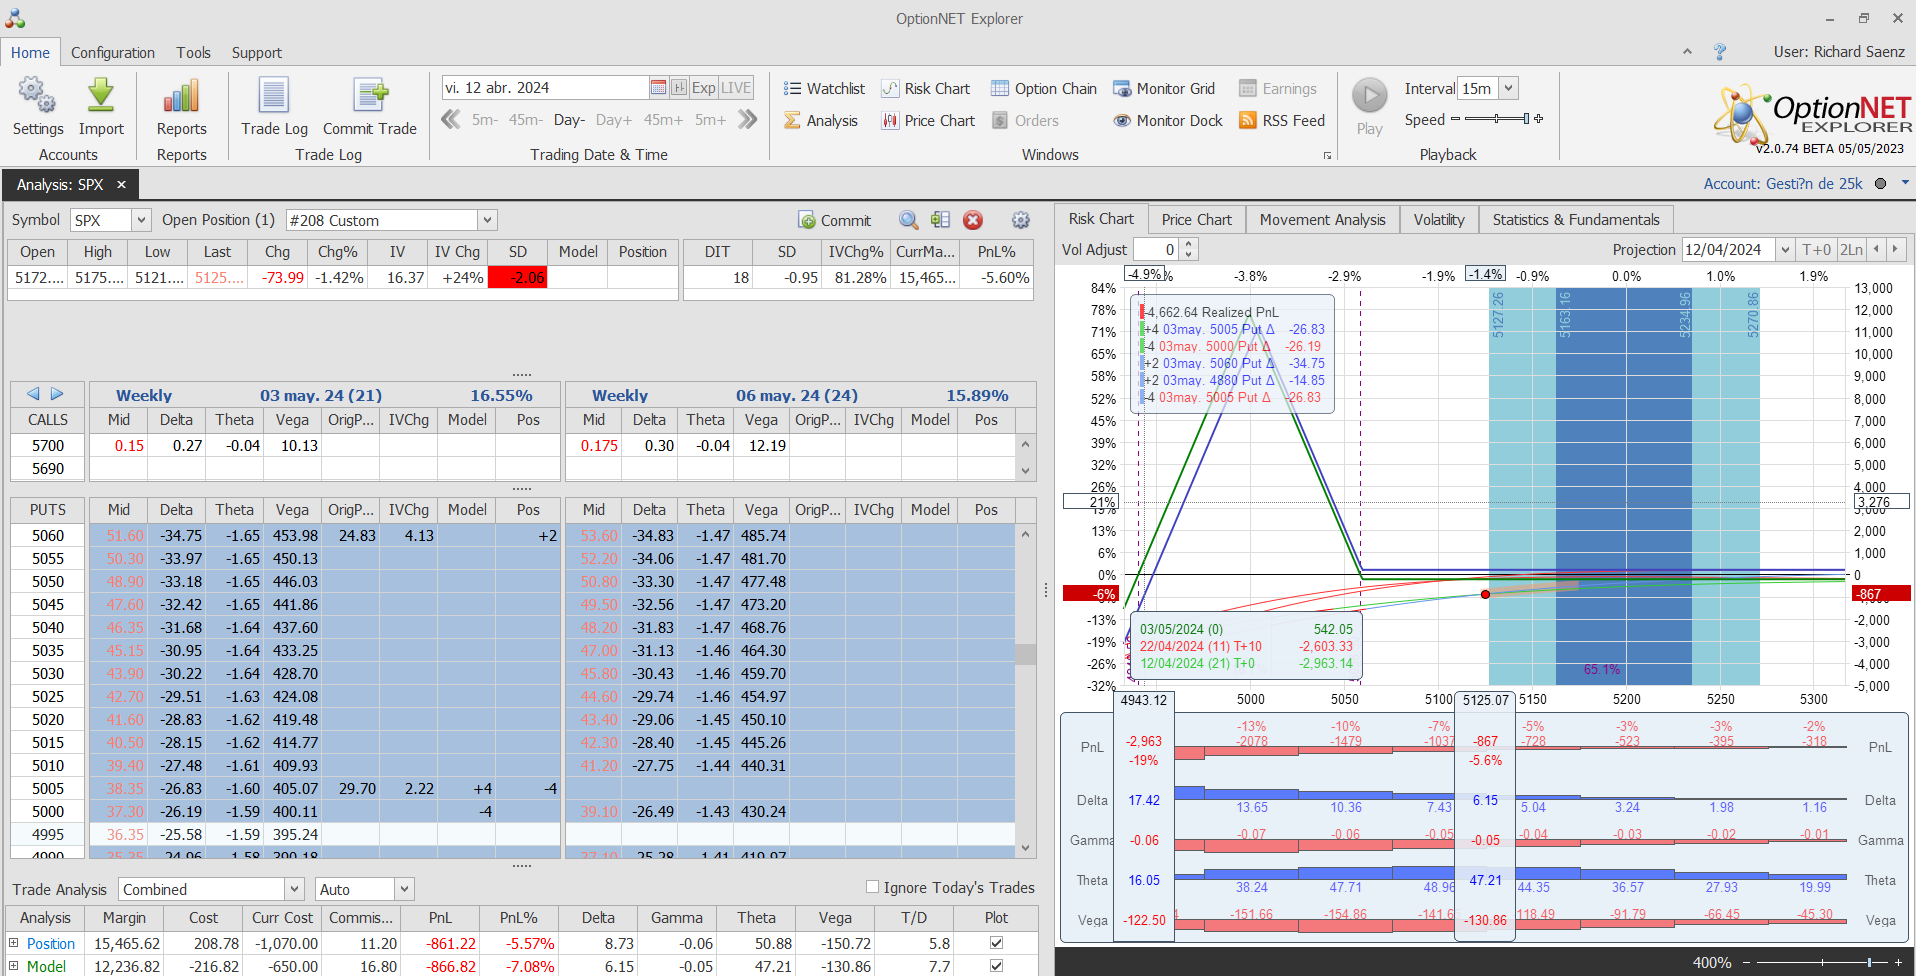The width and height of the screenshot is (1916, 976).
Task: Click the red delete position icon
Action: coord(972,220)
